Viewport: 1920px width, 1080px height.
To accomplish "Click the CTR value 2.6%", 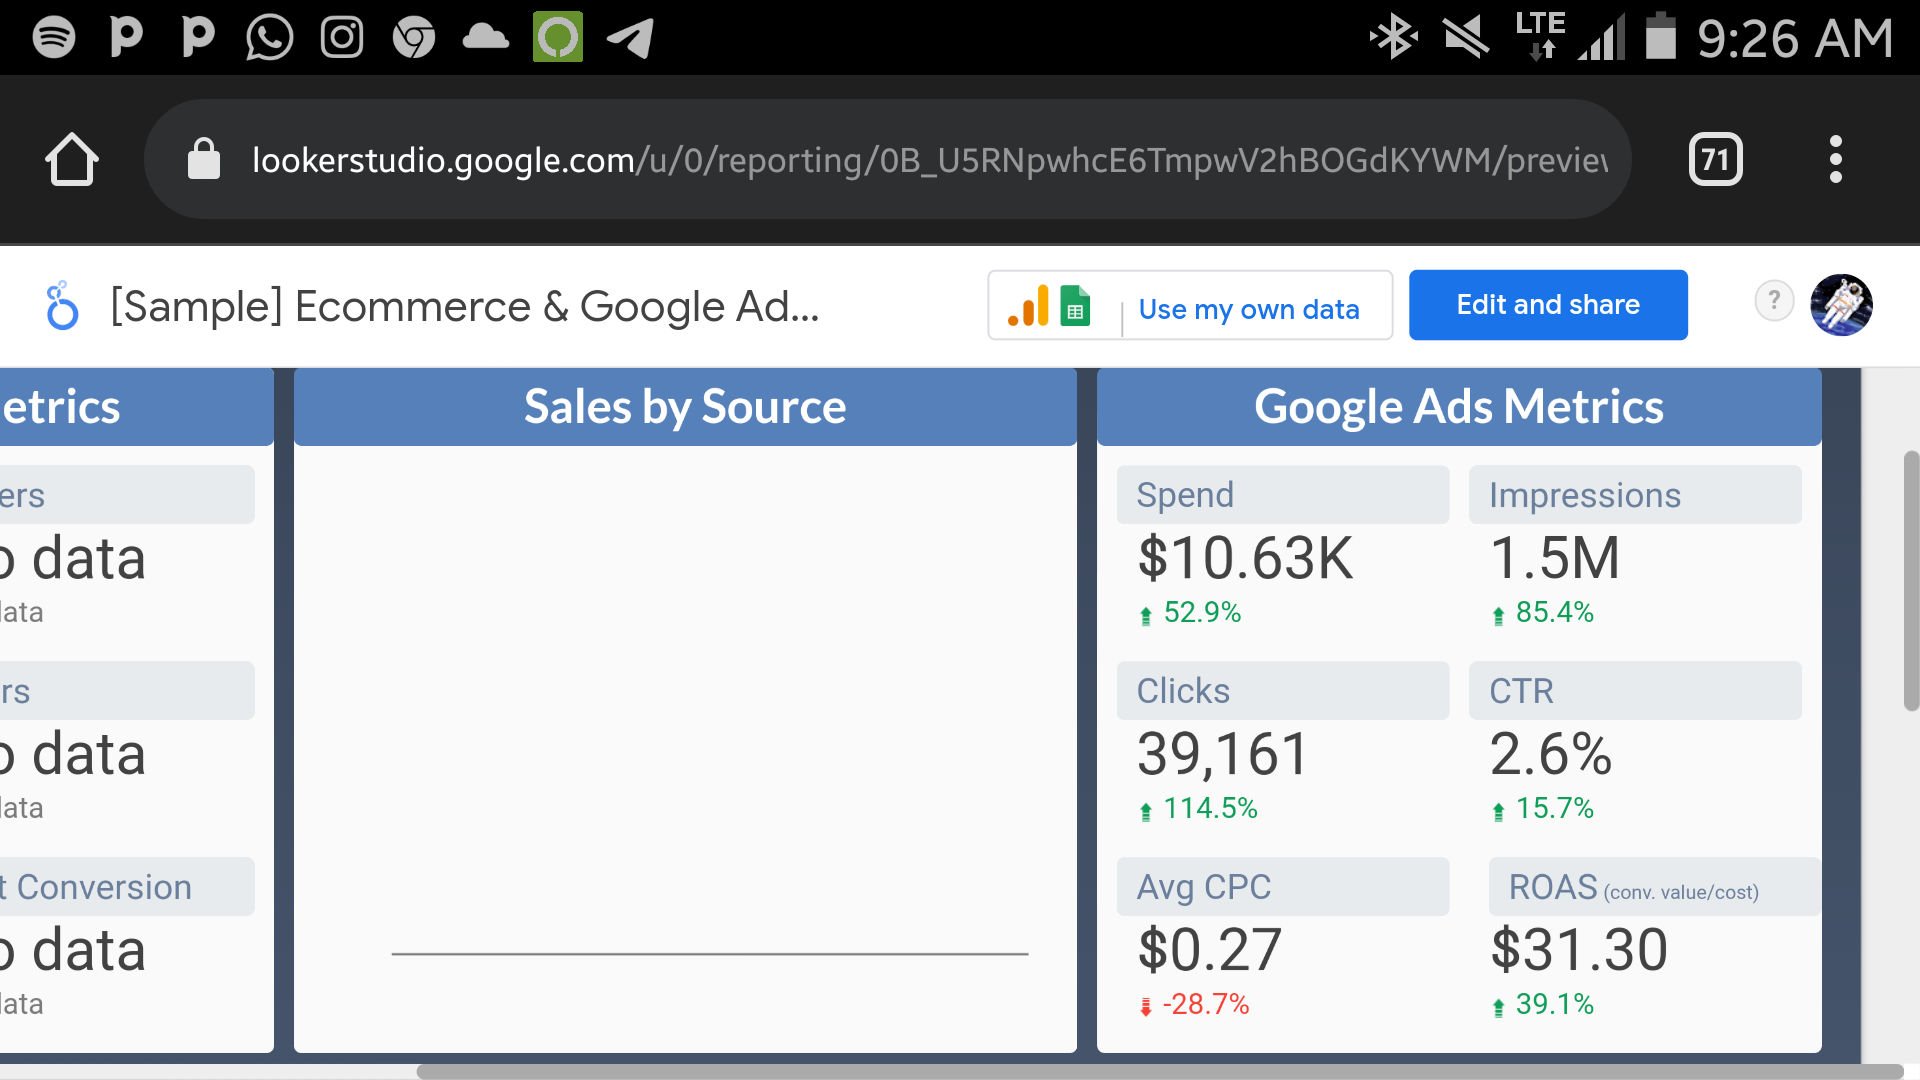I will click(x=1551, y=753).
